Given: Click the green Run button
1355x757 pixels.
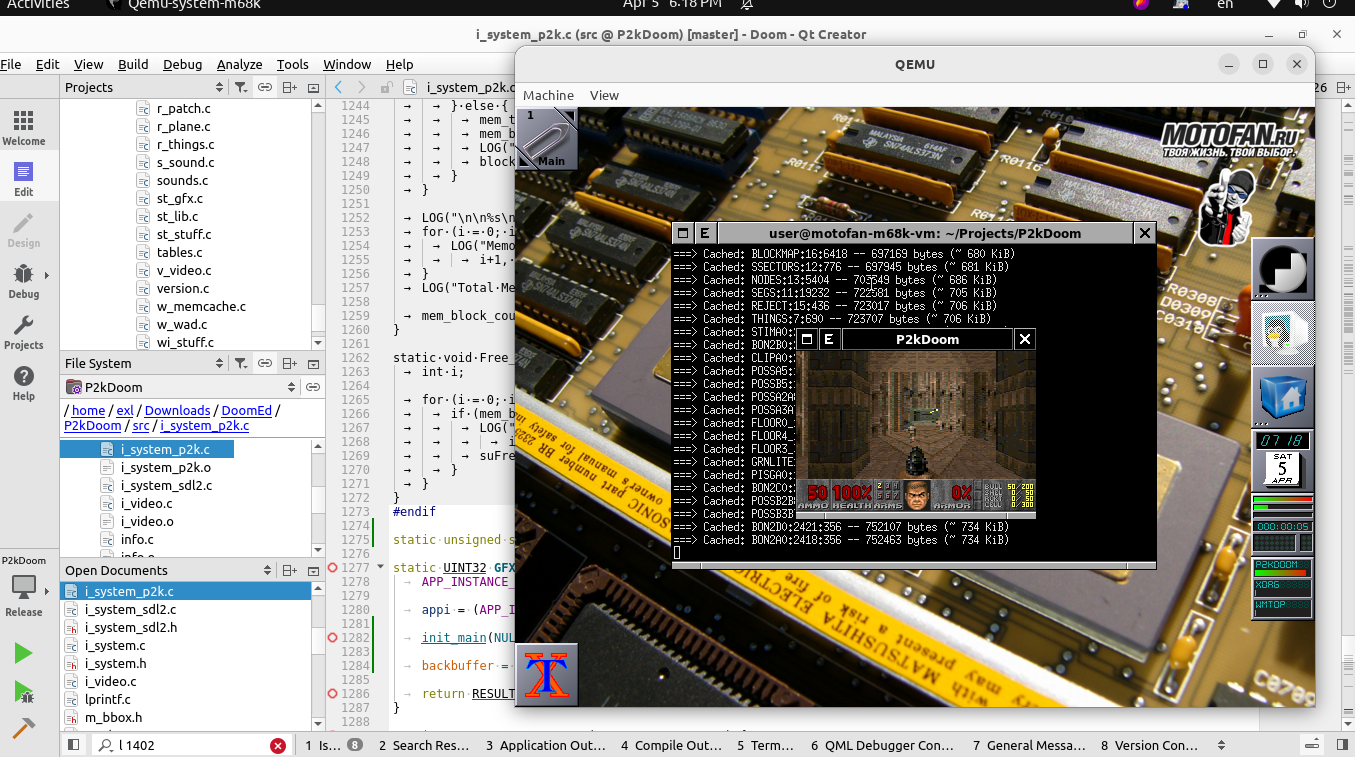Looking at the screenshot, I should 23,654.
